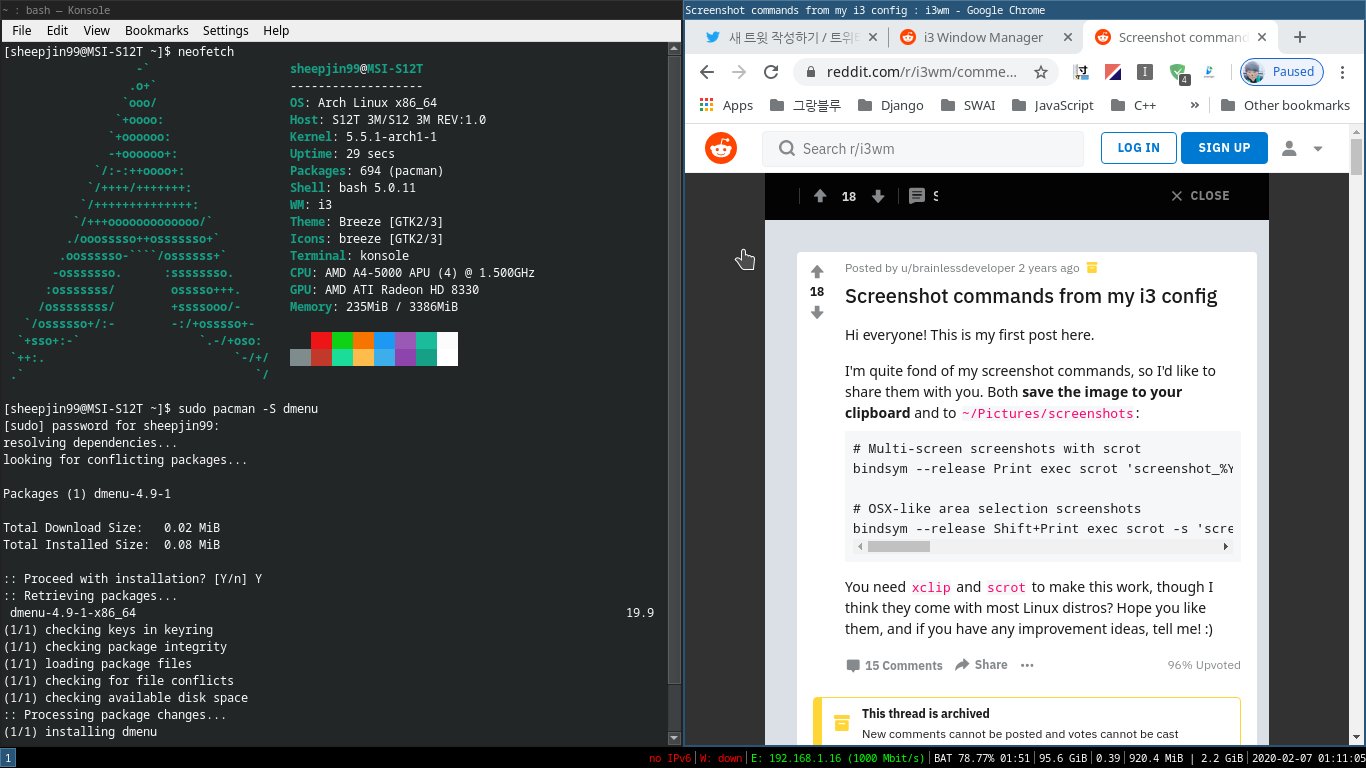Image resolution: width=1366 pixels, height=768 pixels.
Task: Open the Help menu in Konsole
Action: coord(275,31)
